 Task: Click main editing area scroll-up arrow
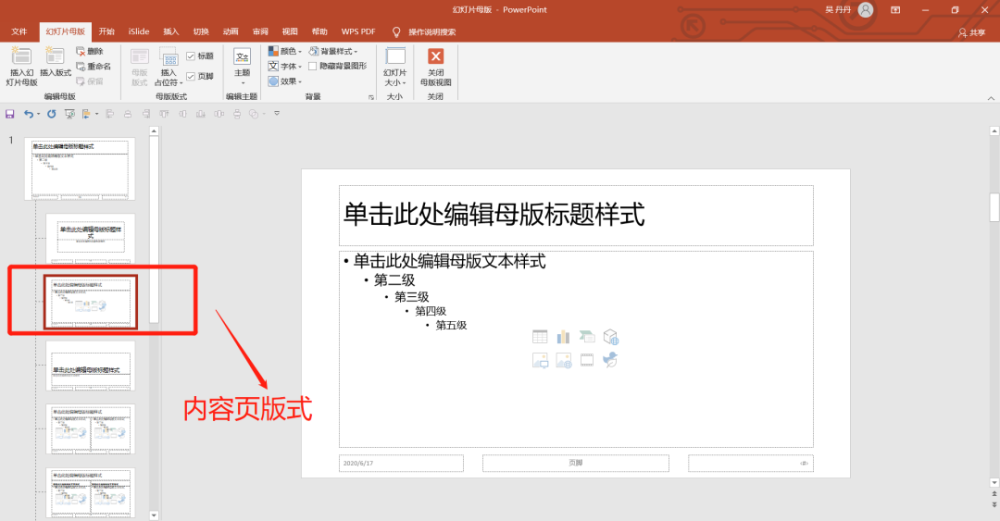pos(994,131)
